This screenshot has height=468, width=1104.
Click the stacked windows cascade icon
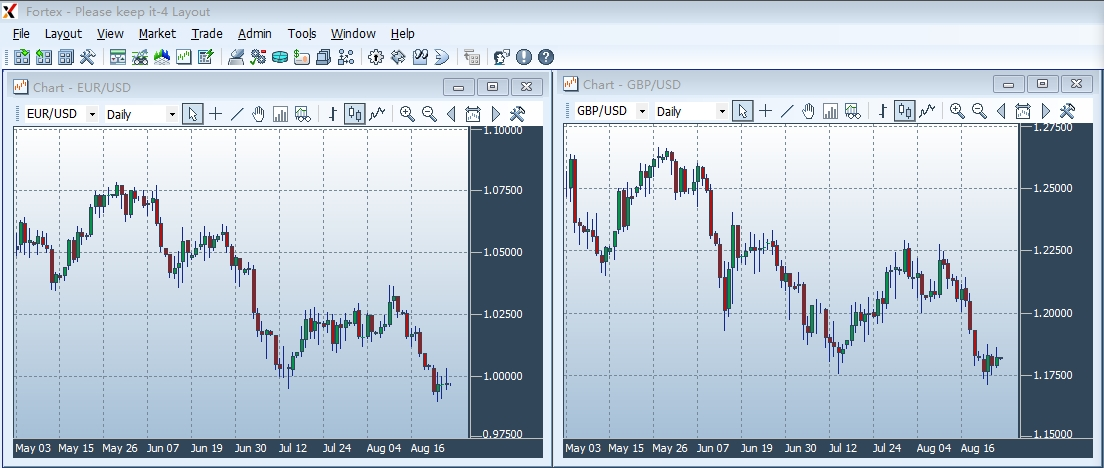click(x=323, y=57)
